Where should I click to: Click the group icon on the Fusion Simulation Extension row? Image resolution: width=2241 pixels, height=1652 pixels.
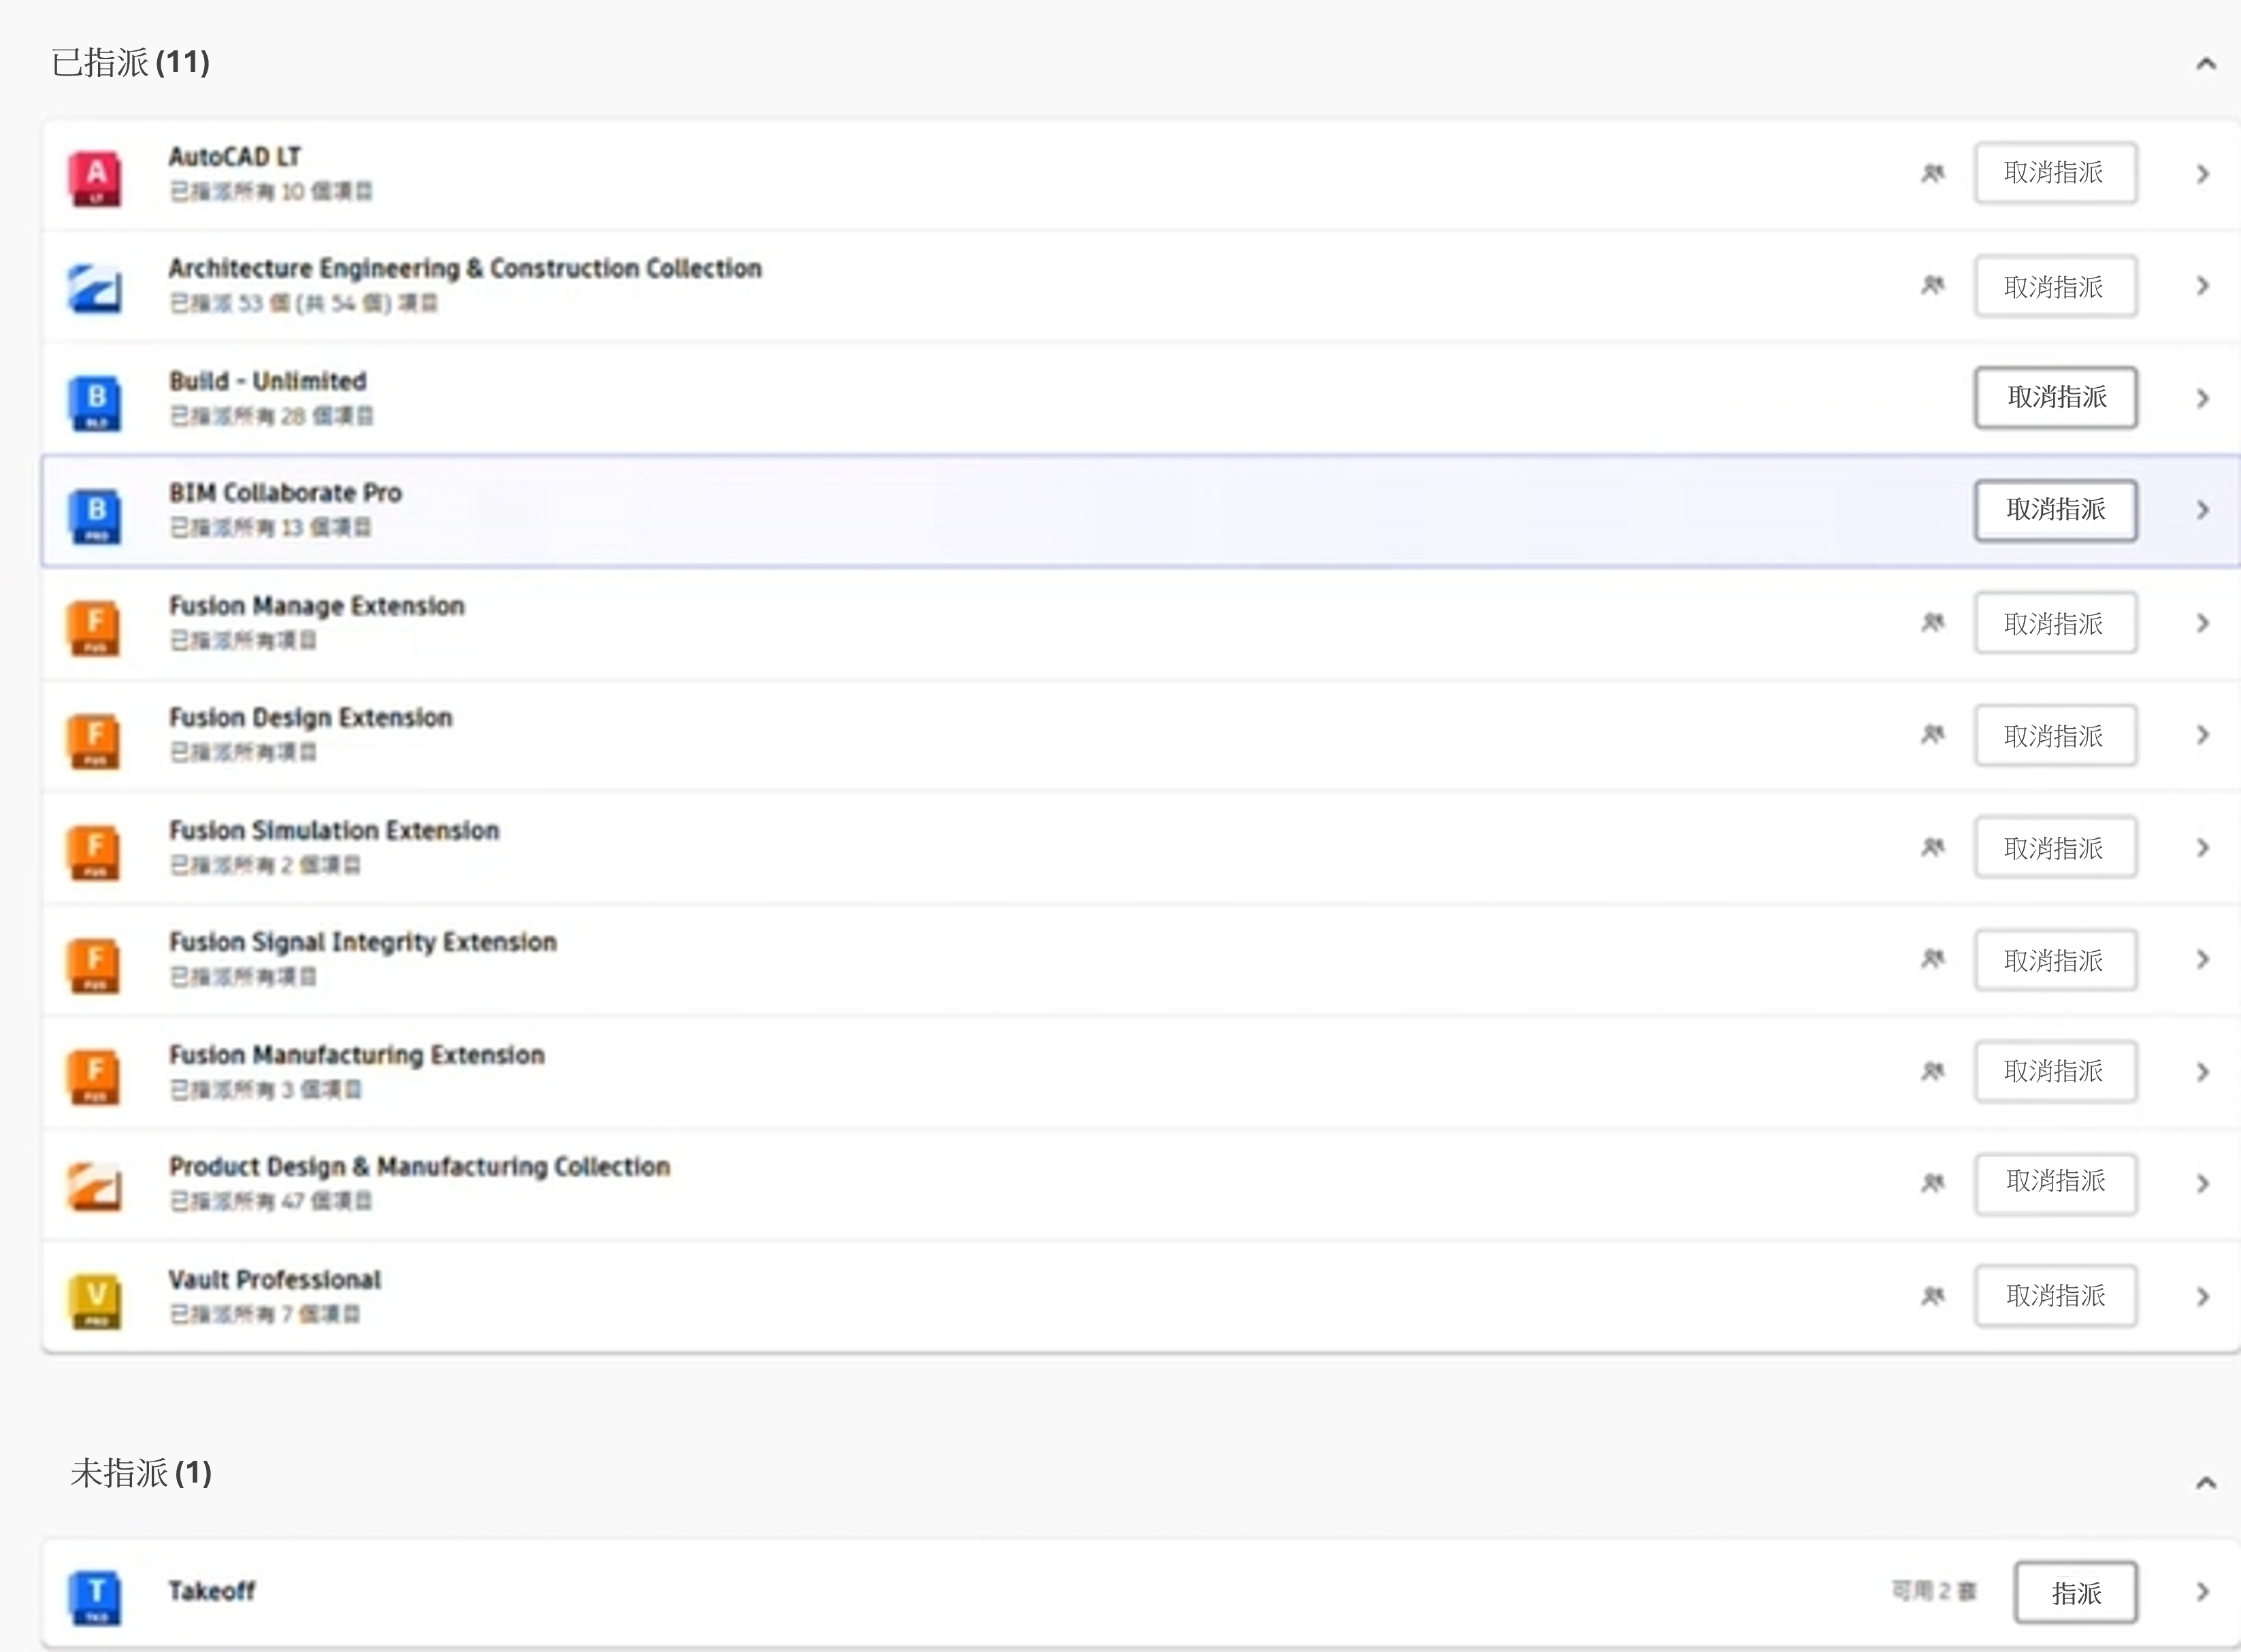pyautogui.click(x=1933, y=848)
